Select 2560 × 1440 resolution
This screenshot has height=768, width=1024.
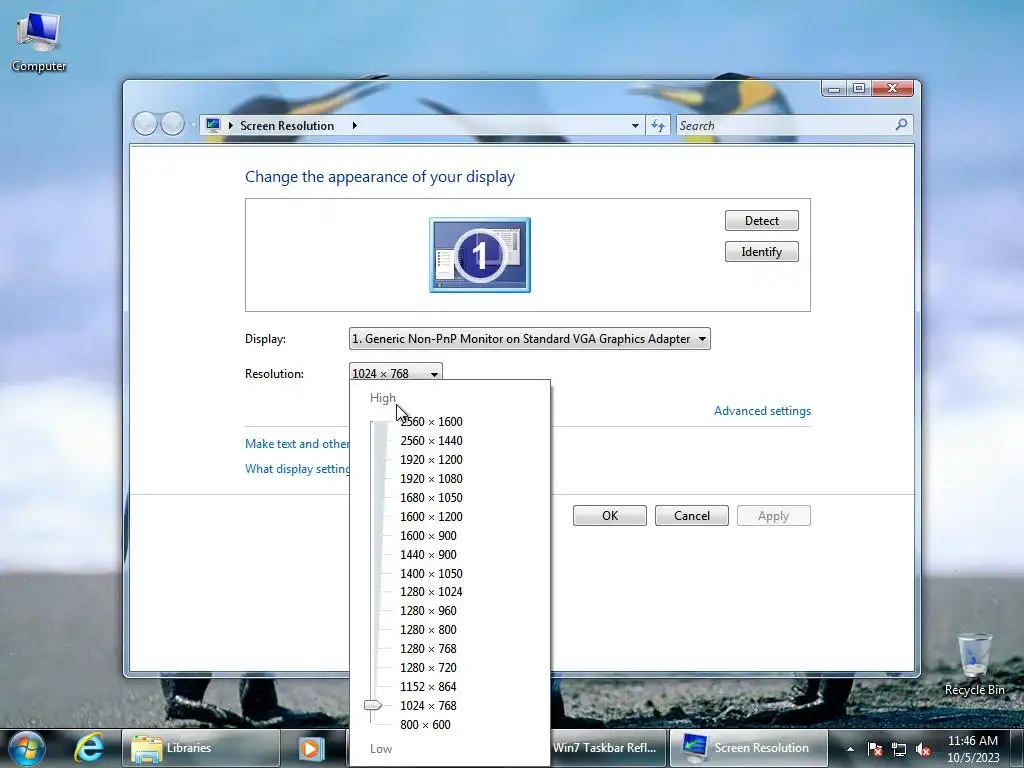pos(431,441)
